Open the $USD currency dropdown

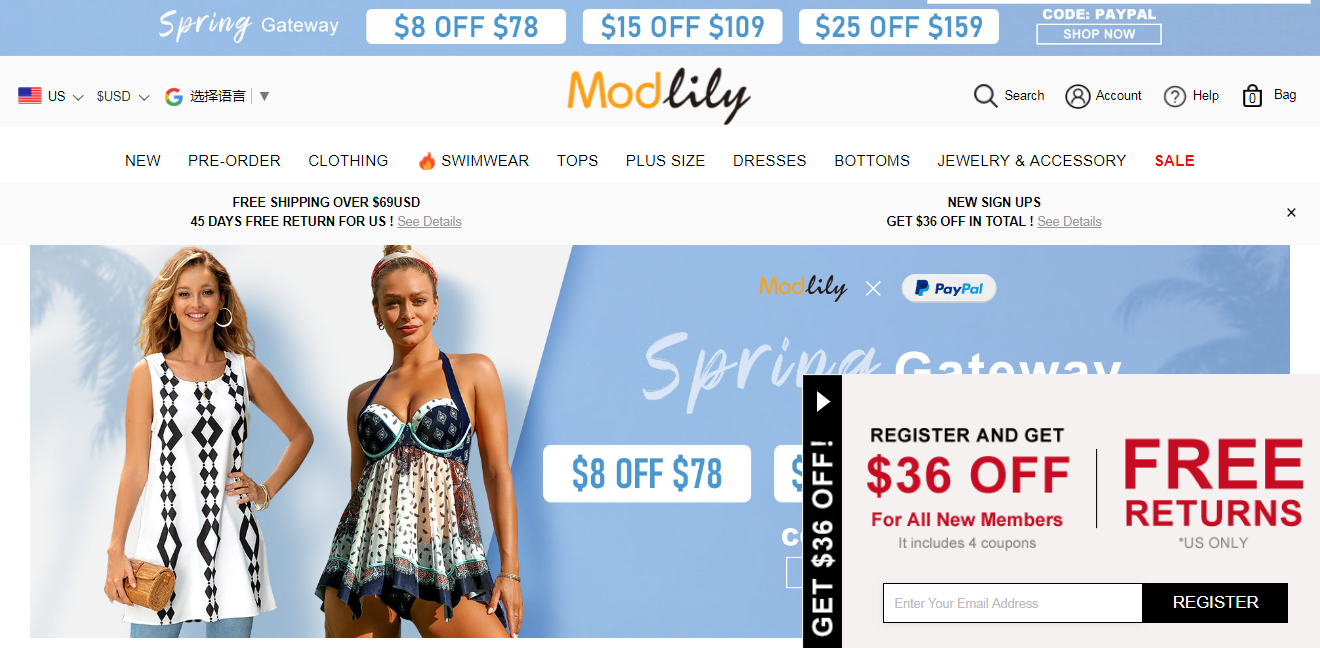(x=123, y=96)
